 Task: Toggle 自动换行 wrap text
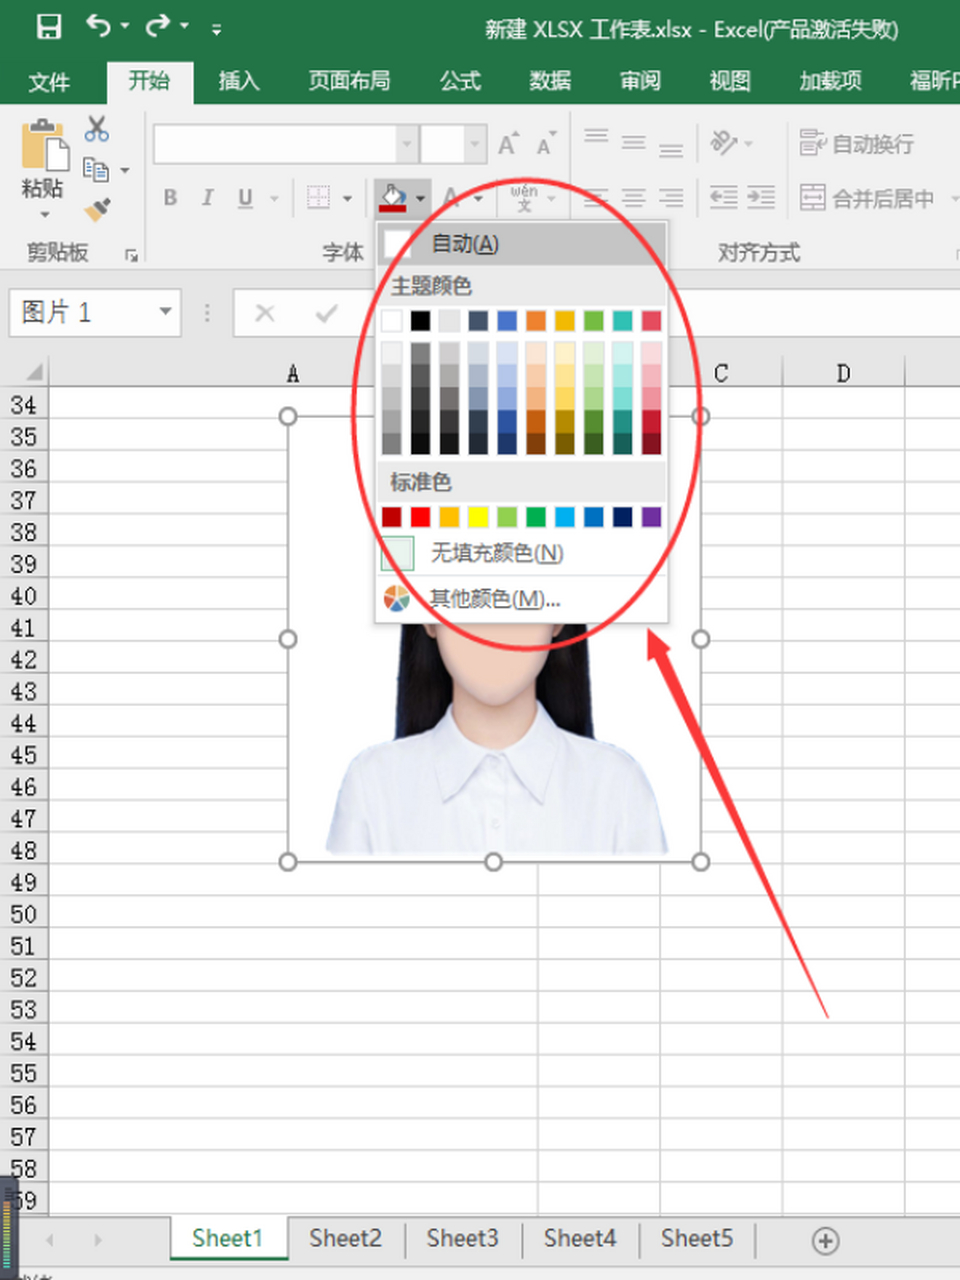857,144
